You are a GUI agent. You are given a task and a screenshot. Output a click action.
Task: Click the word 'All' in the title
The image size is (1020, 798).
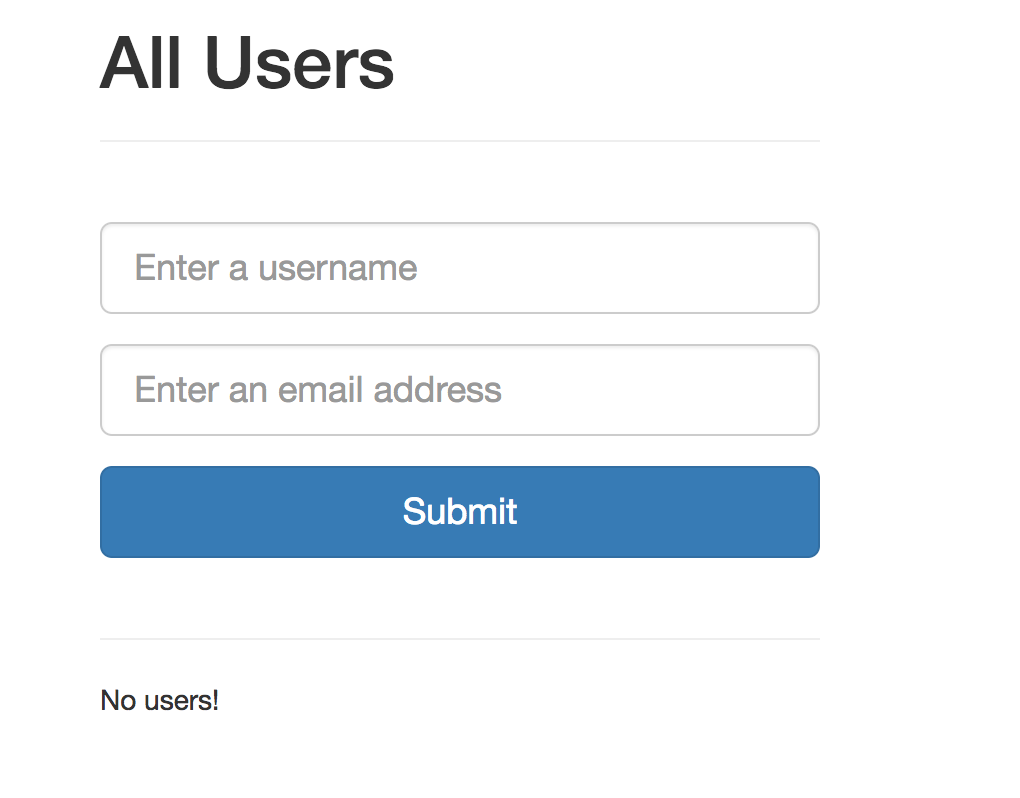point(141,63)
